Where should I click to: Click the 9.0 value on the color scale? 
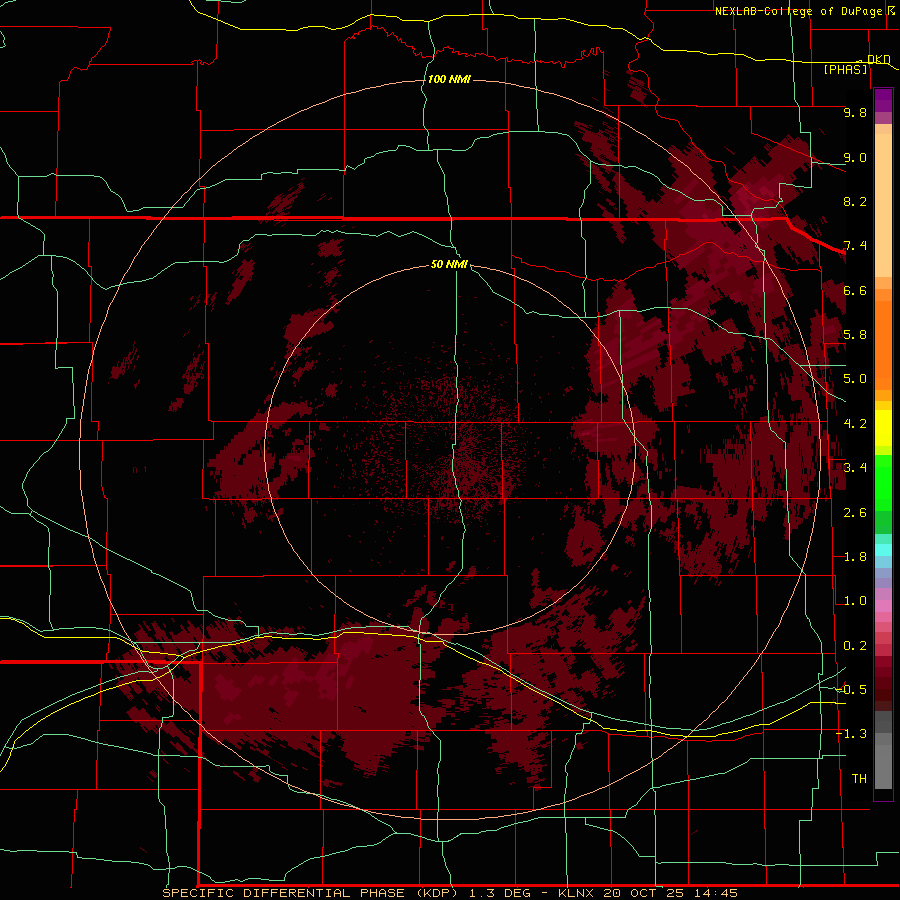click(855, 157)
